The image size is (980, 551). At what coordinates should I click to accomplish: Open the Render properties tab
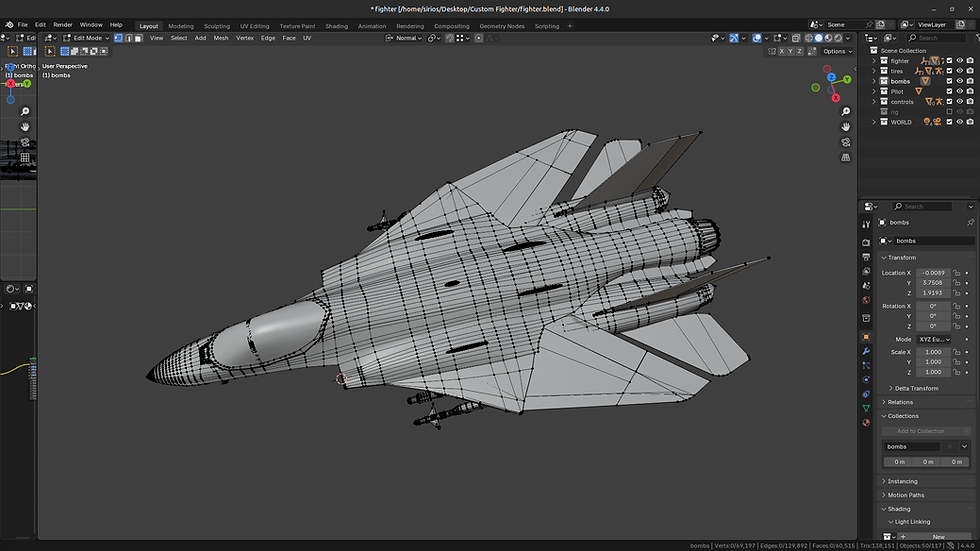coord(866,242)
